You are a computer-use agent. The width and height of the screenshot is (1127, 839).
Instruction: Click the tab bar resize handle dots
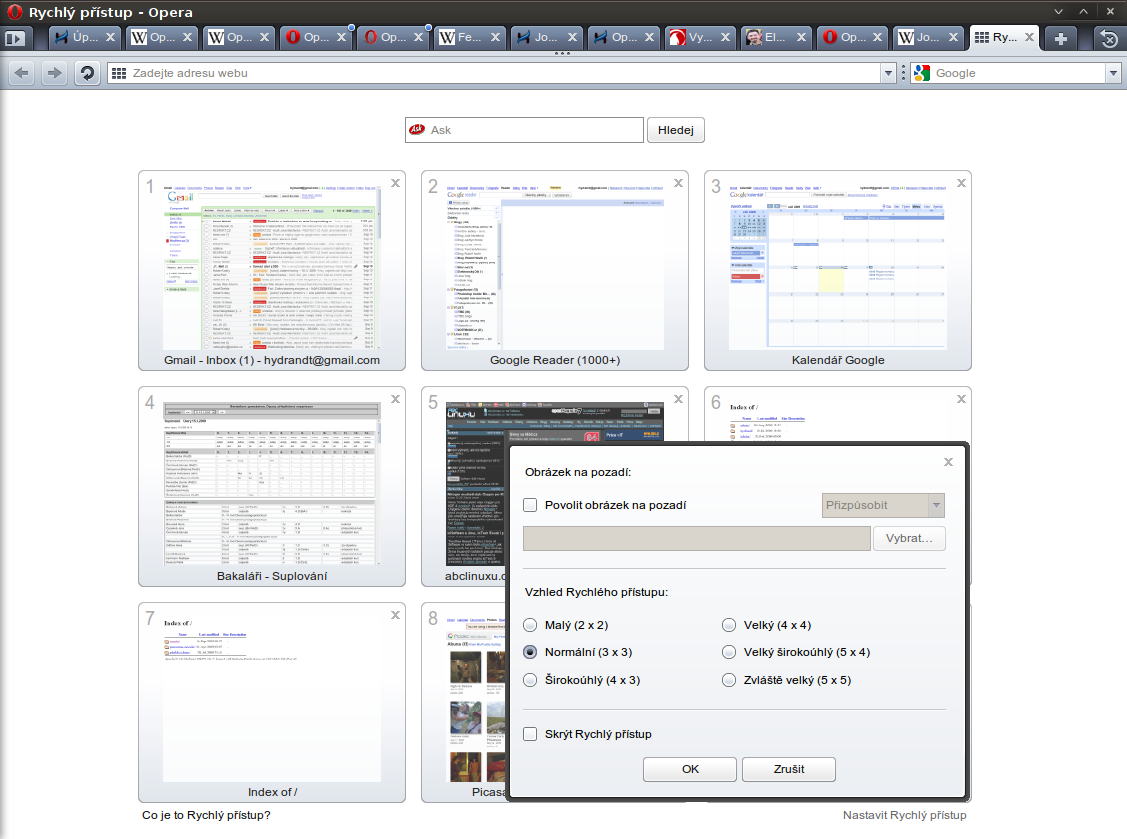562,53
